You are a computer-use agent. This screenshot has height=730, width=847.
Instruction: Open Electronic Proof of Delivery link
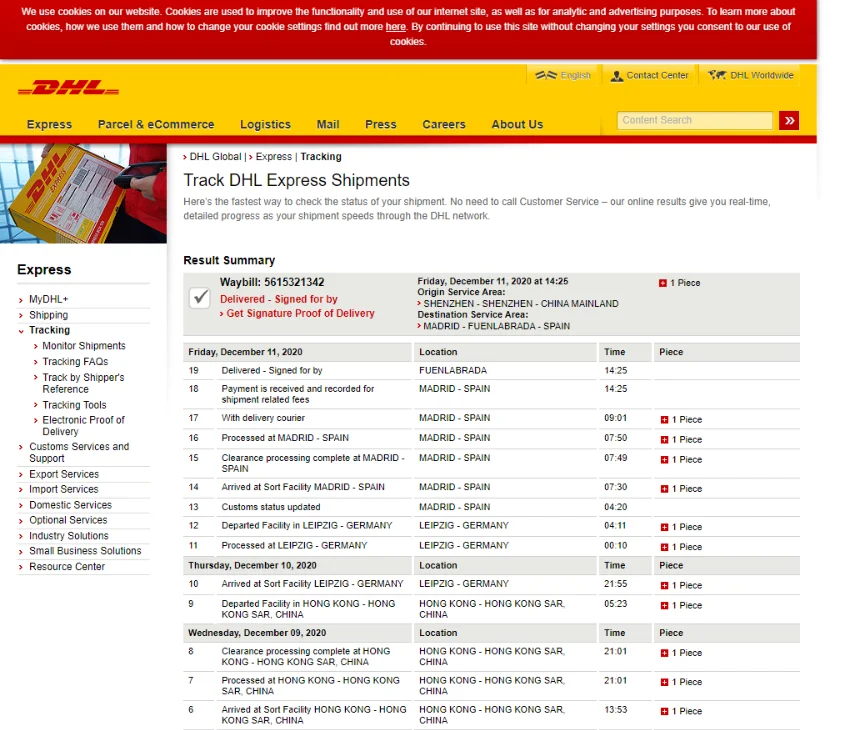pyautogui.click(x=83, y=426)
